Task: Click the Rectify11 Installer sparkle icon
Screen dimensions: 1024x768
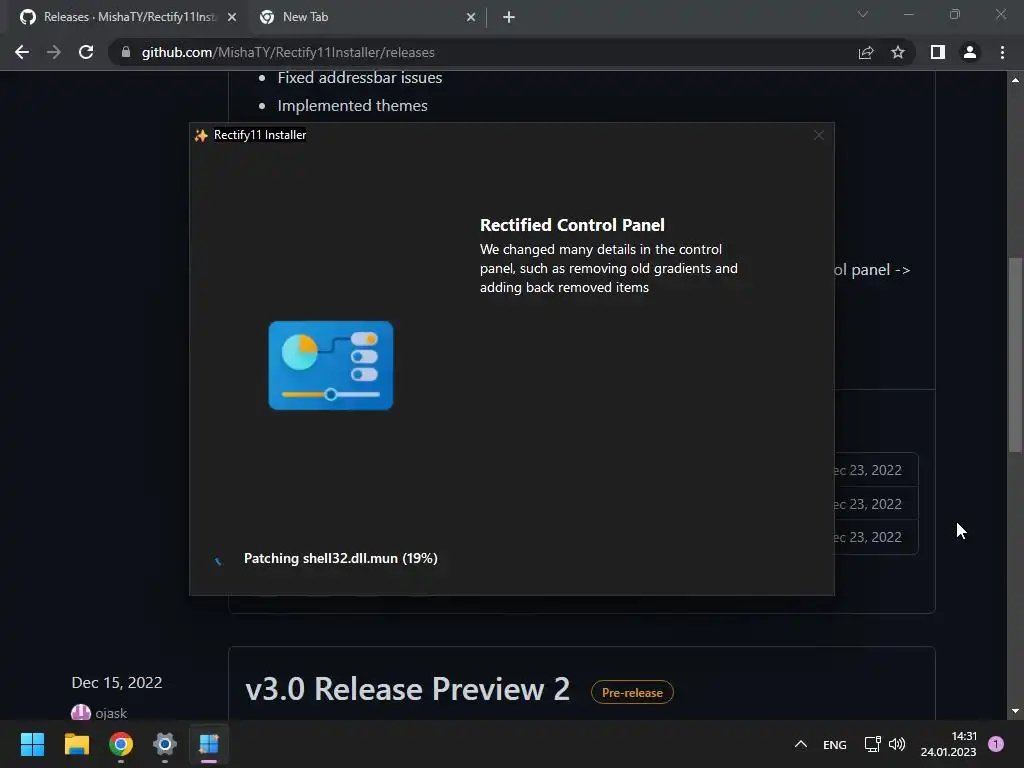Action: 201,135
